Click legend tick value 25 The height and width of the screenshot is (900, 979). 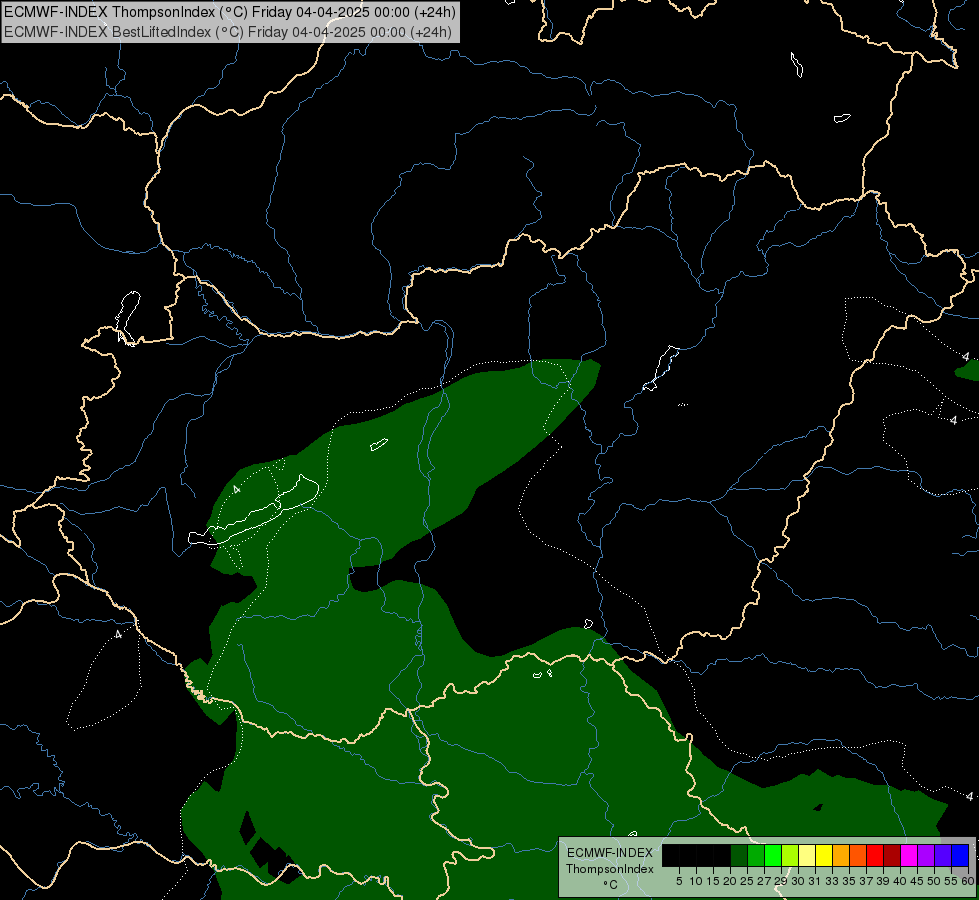(747, 881)
